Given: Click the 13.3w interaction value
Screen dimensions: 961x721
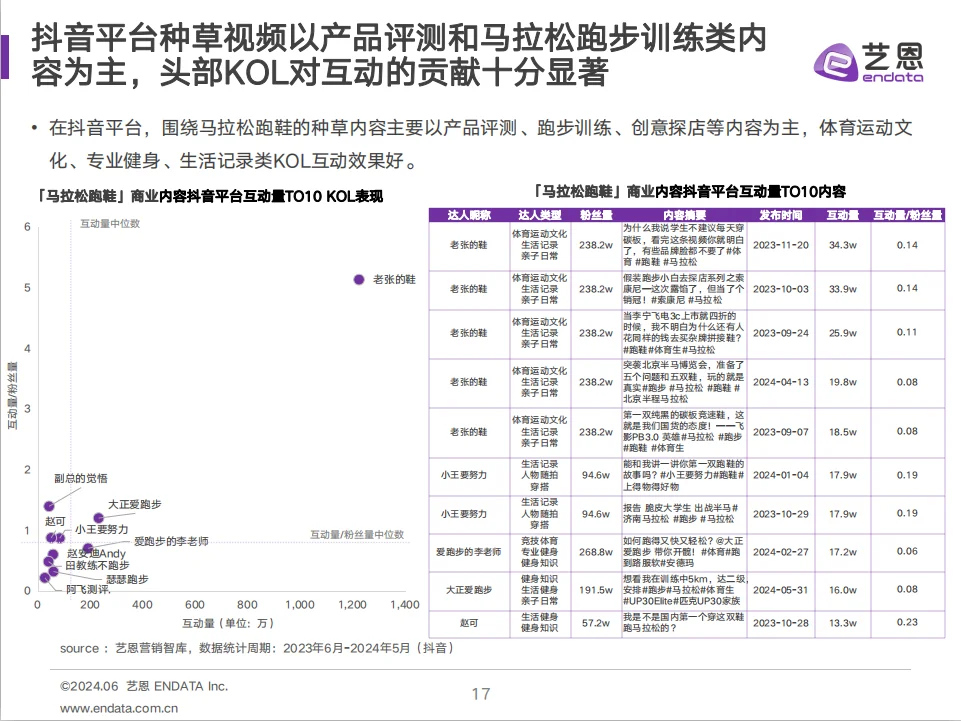Looking at the screenshot, I should coord(843,623).
